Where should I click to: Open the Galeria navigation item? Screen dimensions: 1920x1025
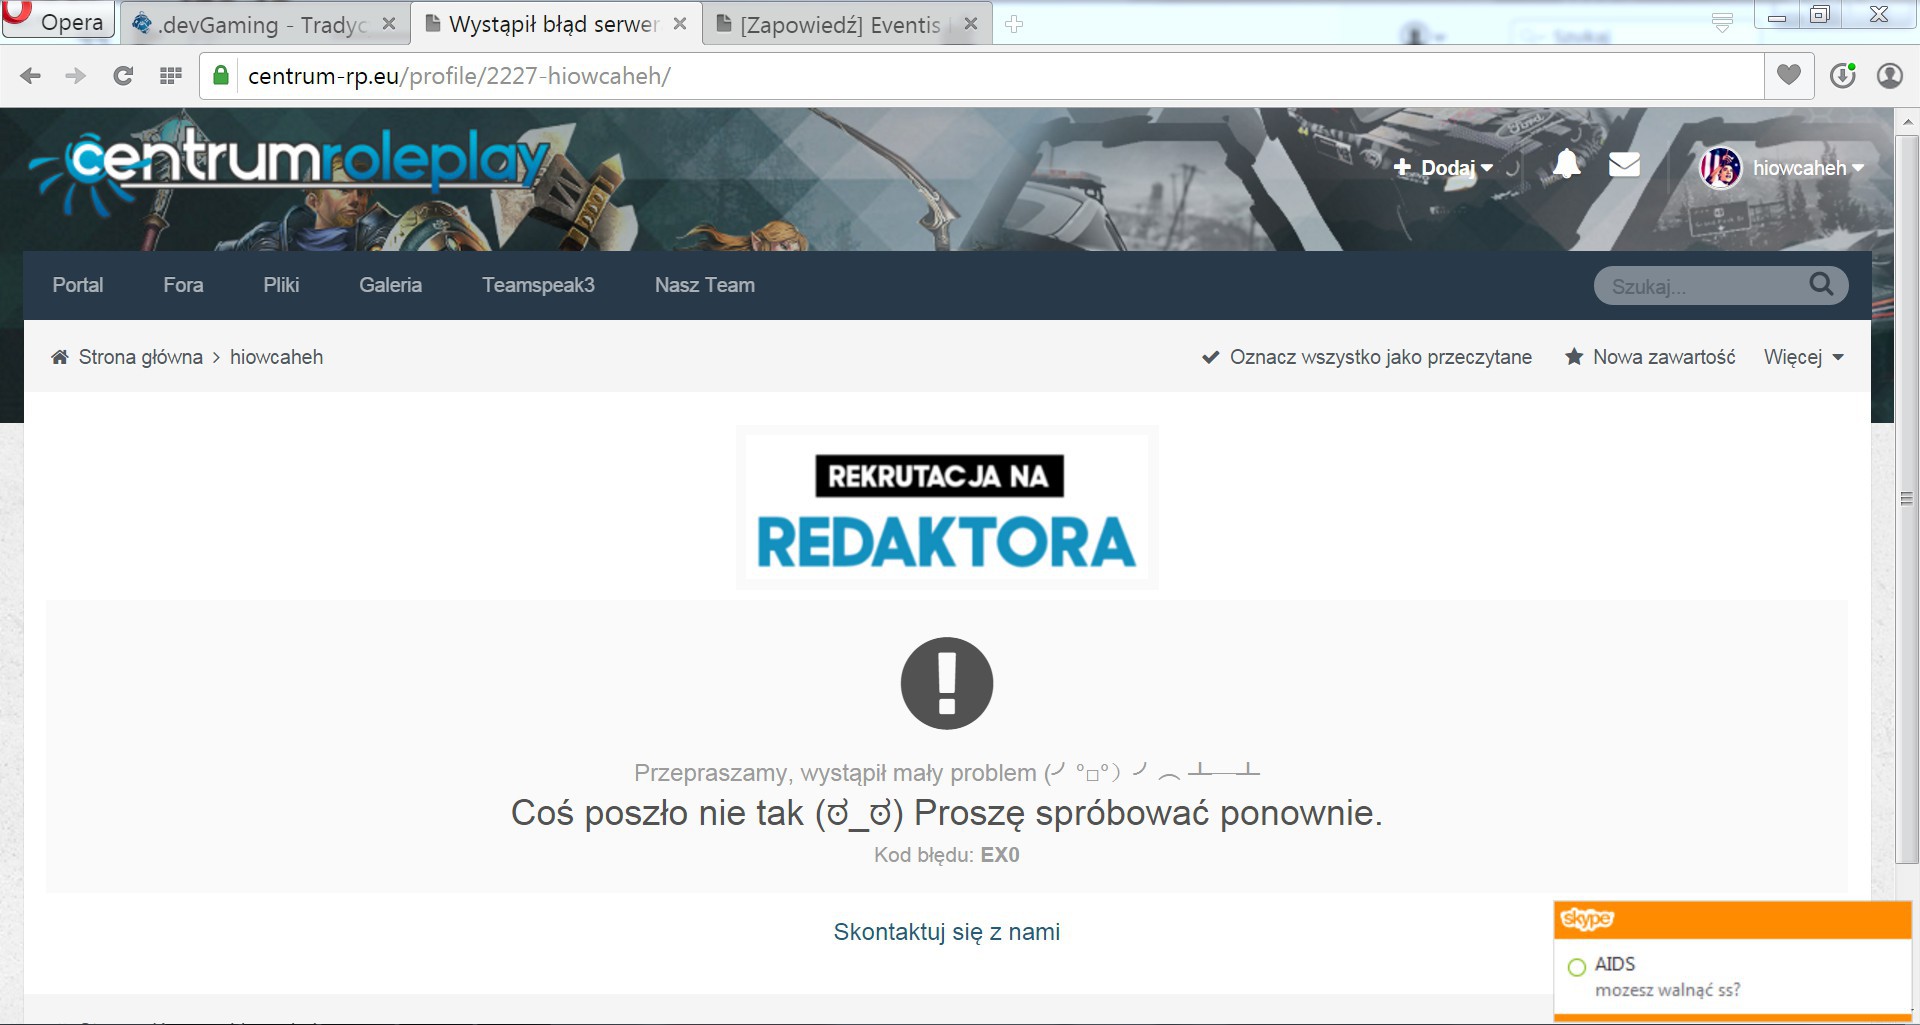(x=390, y=285)
